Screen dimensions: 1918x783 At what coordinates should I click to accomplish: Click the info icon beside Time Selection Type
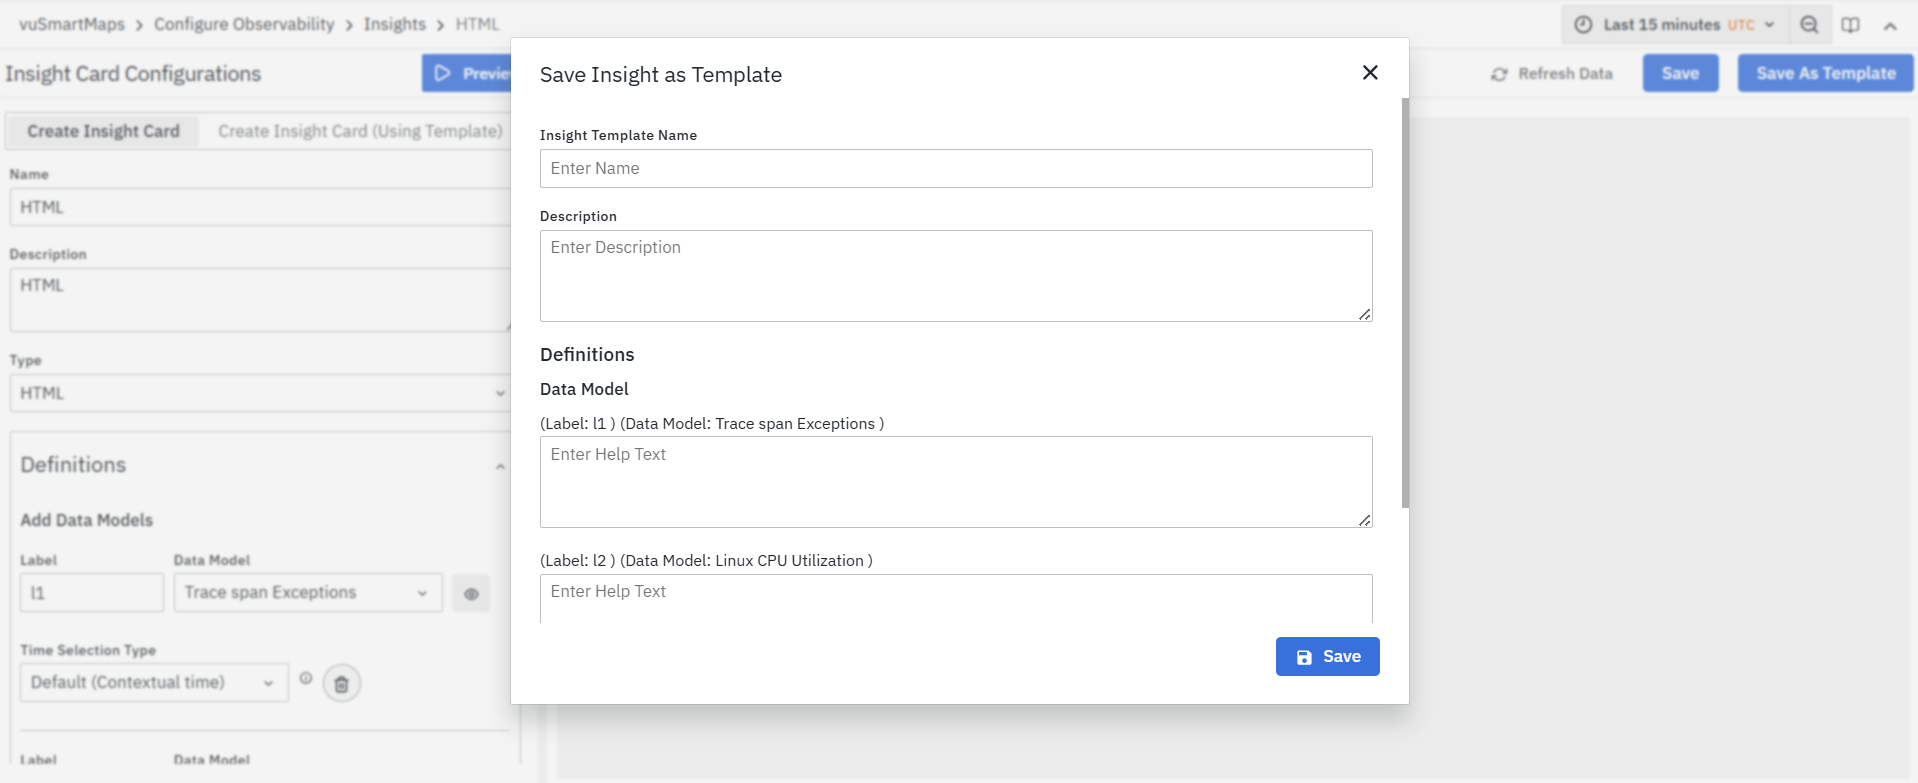point(306,678)
